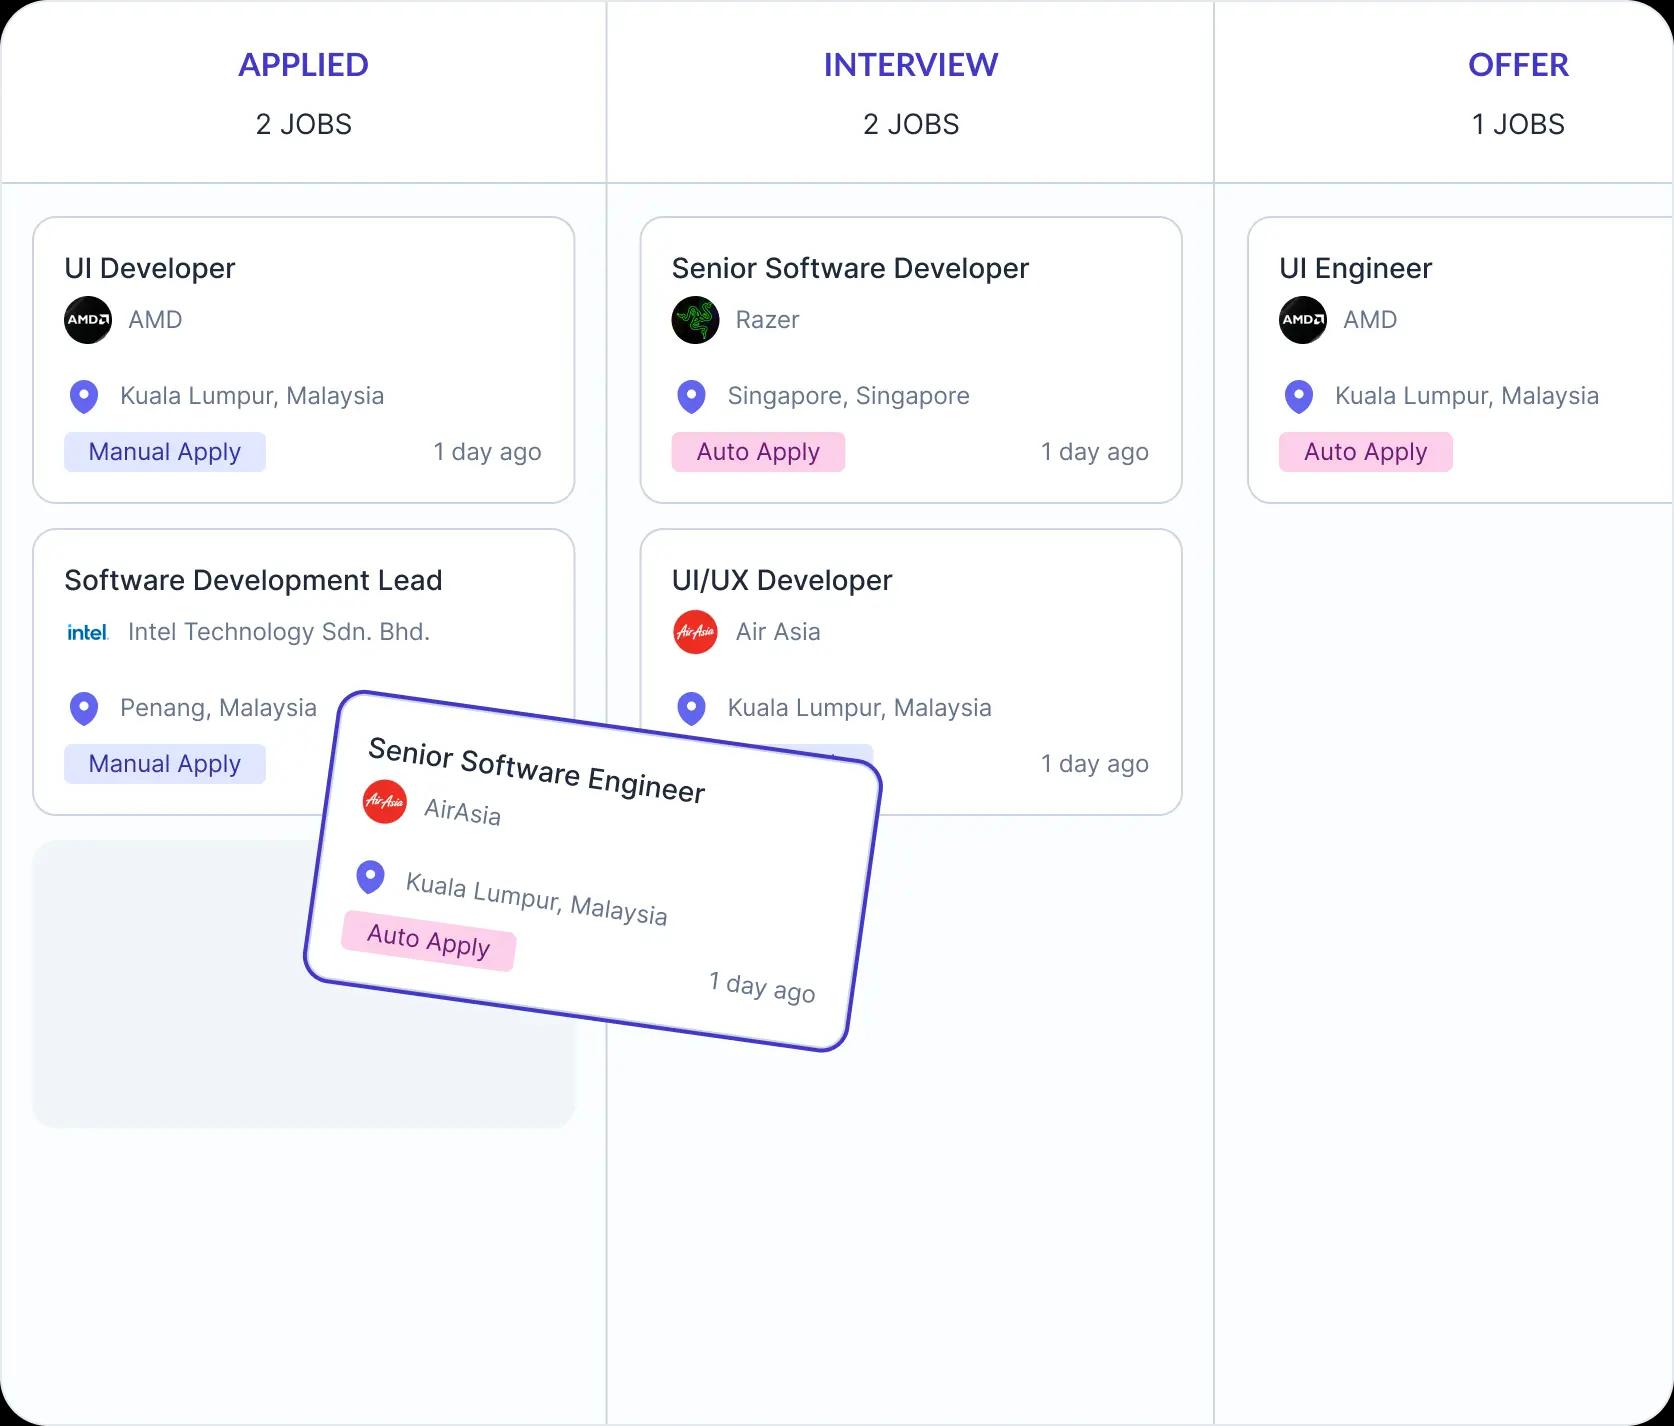This screenshot has width=1674, height=1426.
Task: Open the Software Development Lead job title
Action: (253, 580)
